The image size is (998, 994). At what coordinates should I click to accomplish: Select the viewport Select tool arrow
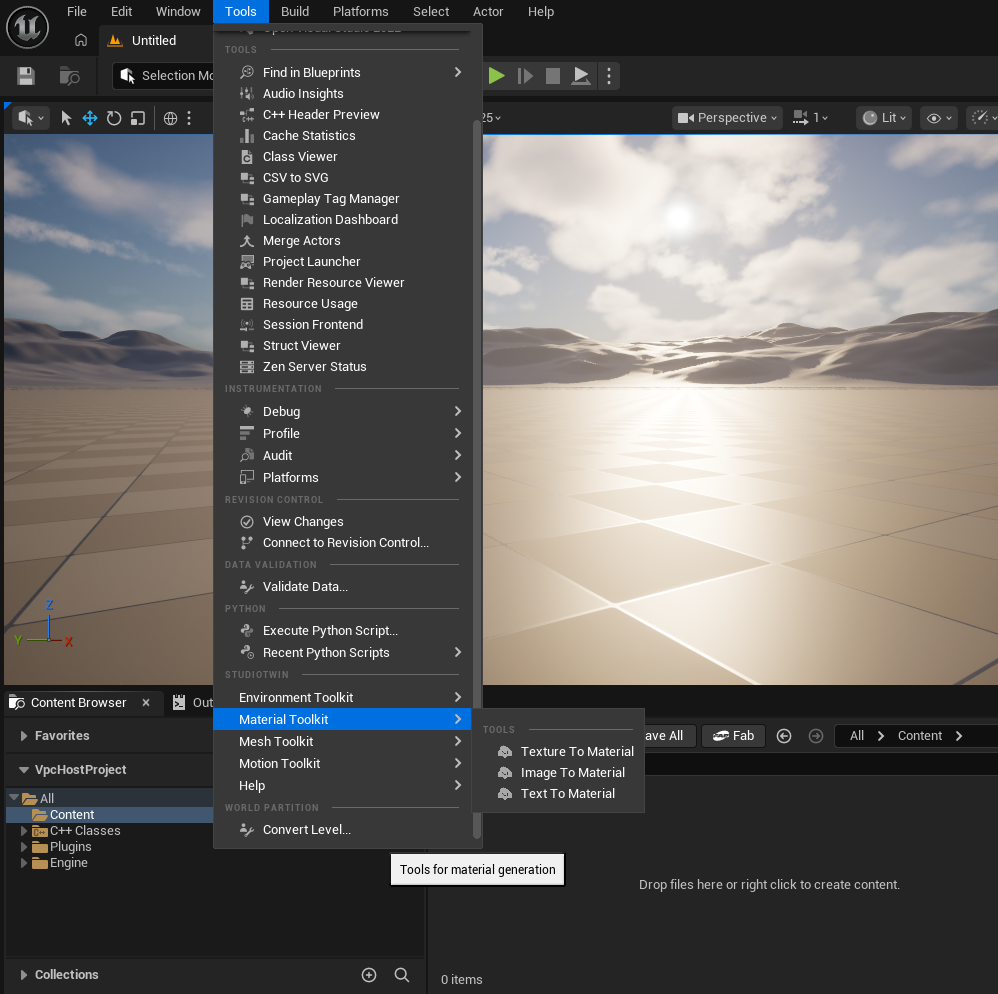tap(66, 118)
